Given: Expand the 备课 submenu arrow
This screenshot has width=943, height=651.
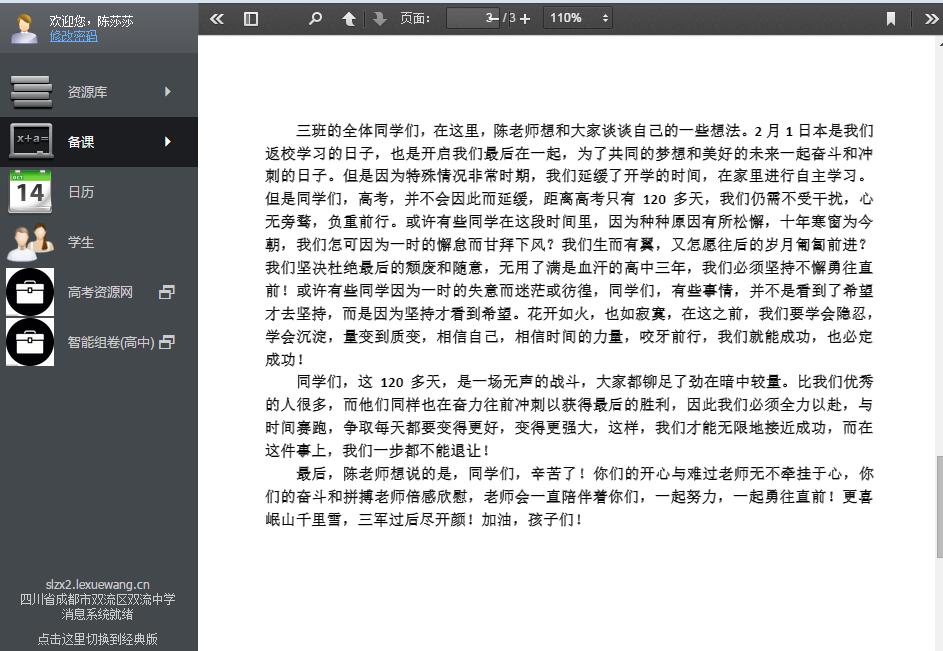Looking at the screenshot, I should point(168,141).
